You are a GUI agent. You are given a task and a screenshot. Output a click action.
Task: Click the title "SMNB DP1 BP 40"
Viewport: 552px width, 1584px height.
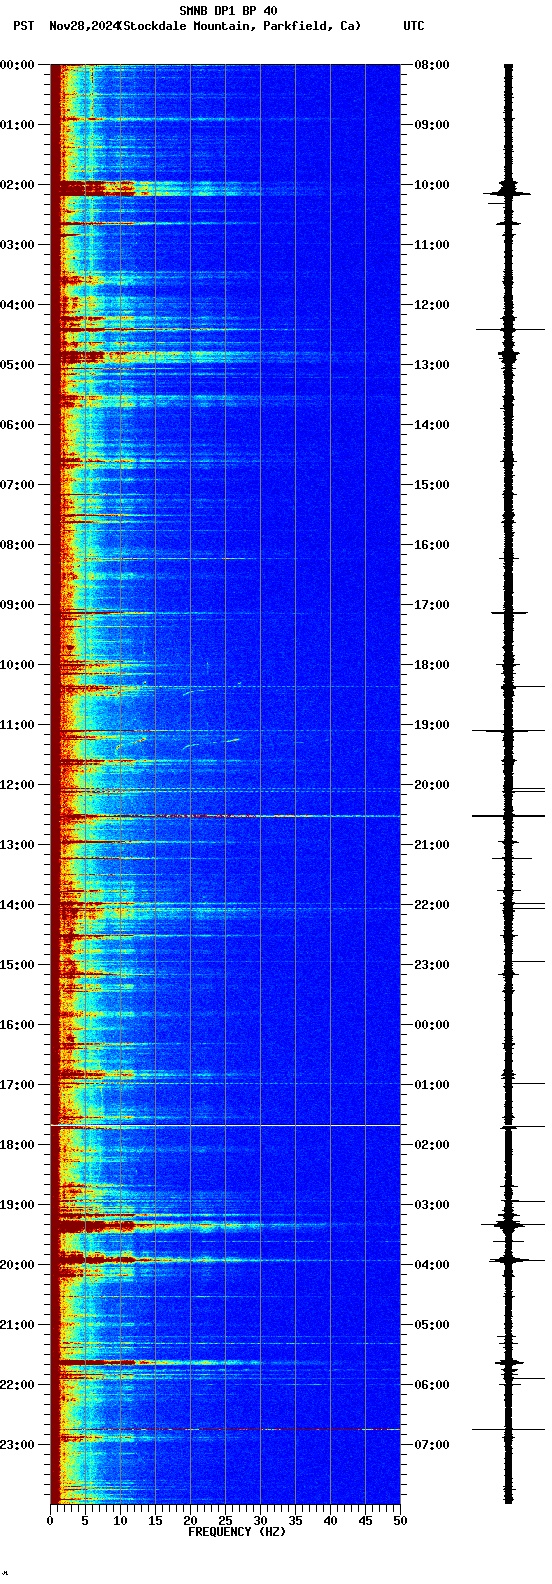click(x=228, y=11)
